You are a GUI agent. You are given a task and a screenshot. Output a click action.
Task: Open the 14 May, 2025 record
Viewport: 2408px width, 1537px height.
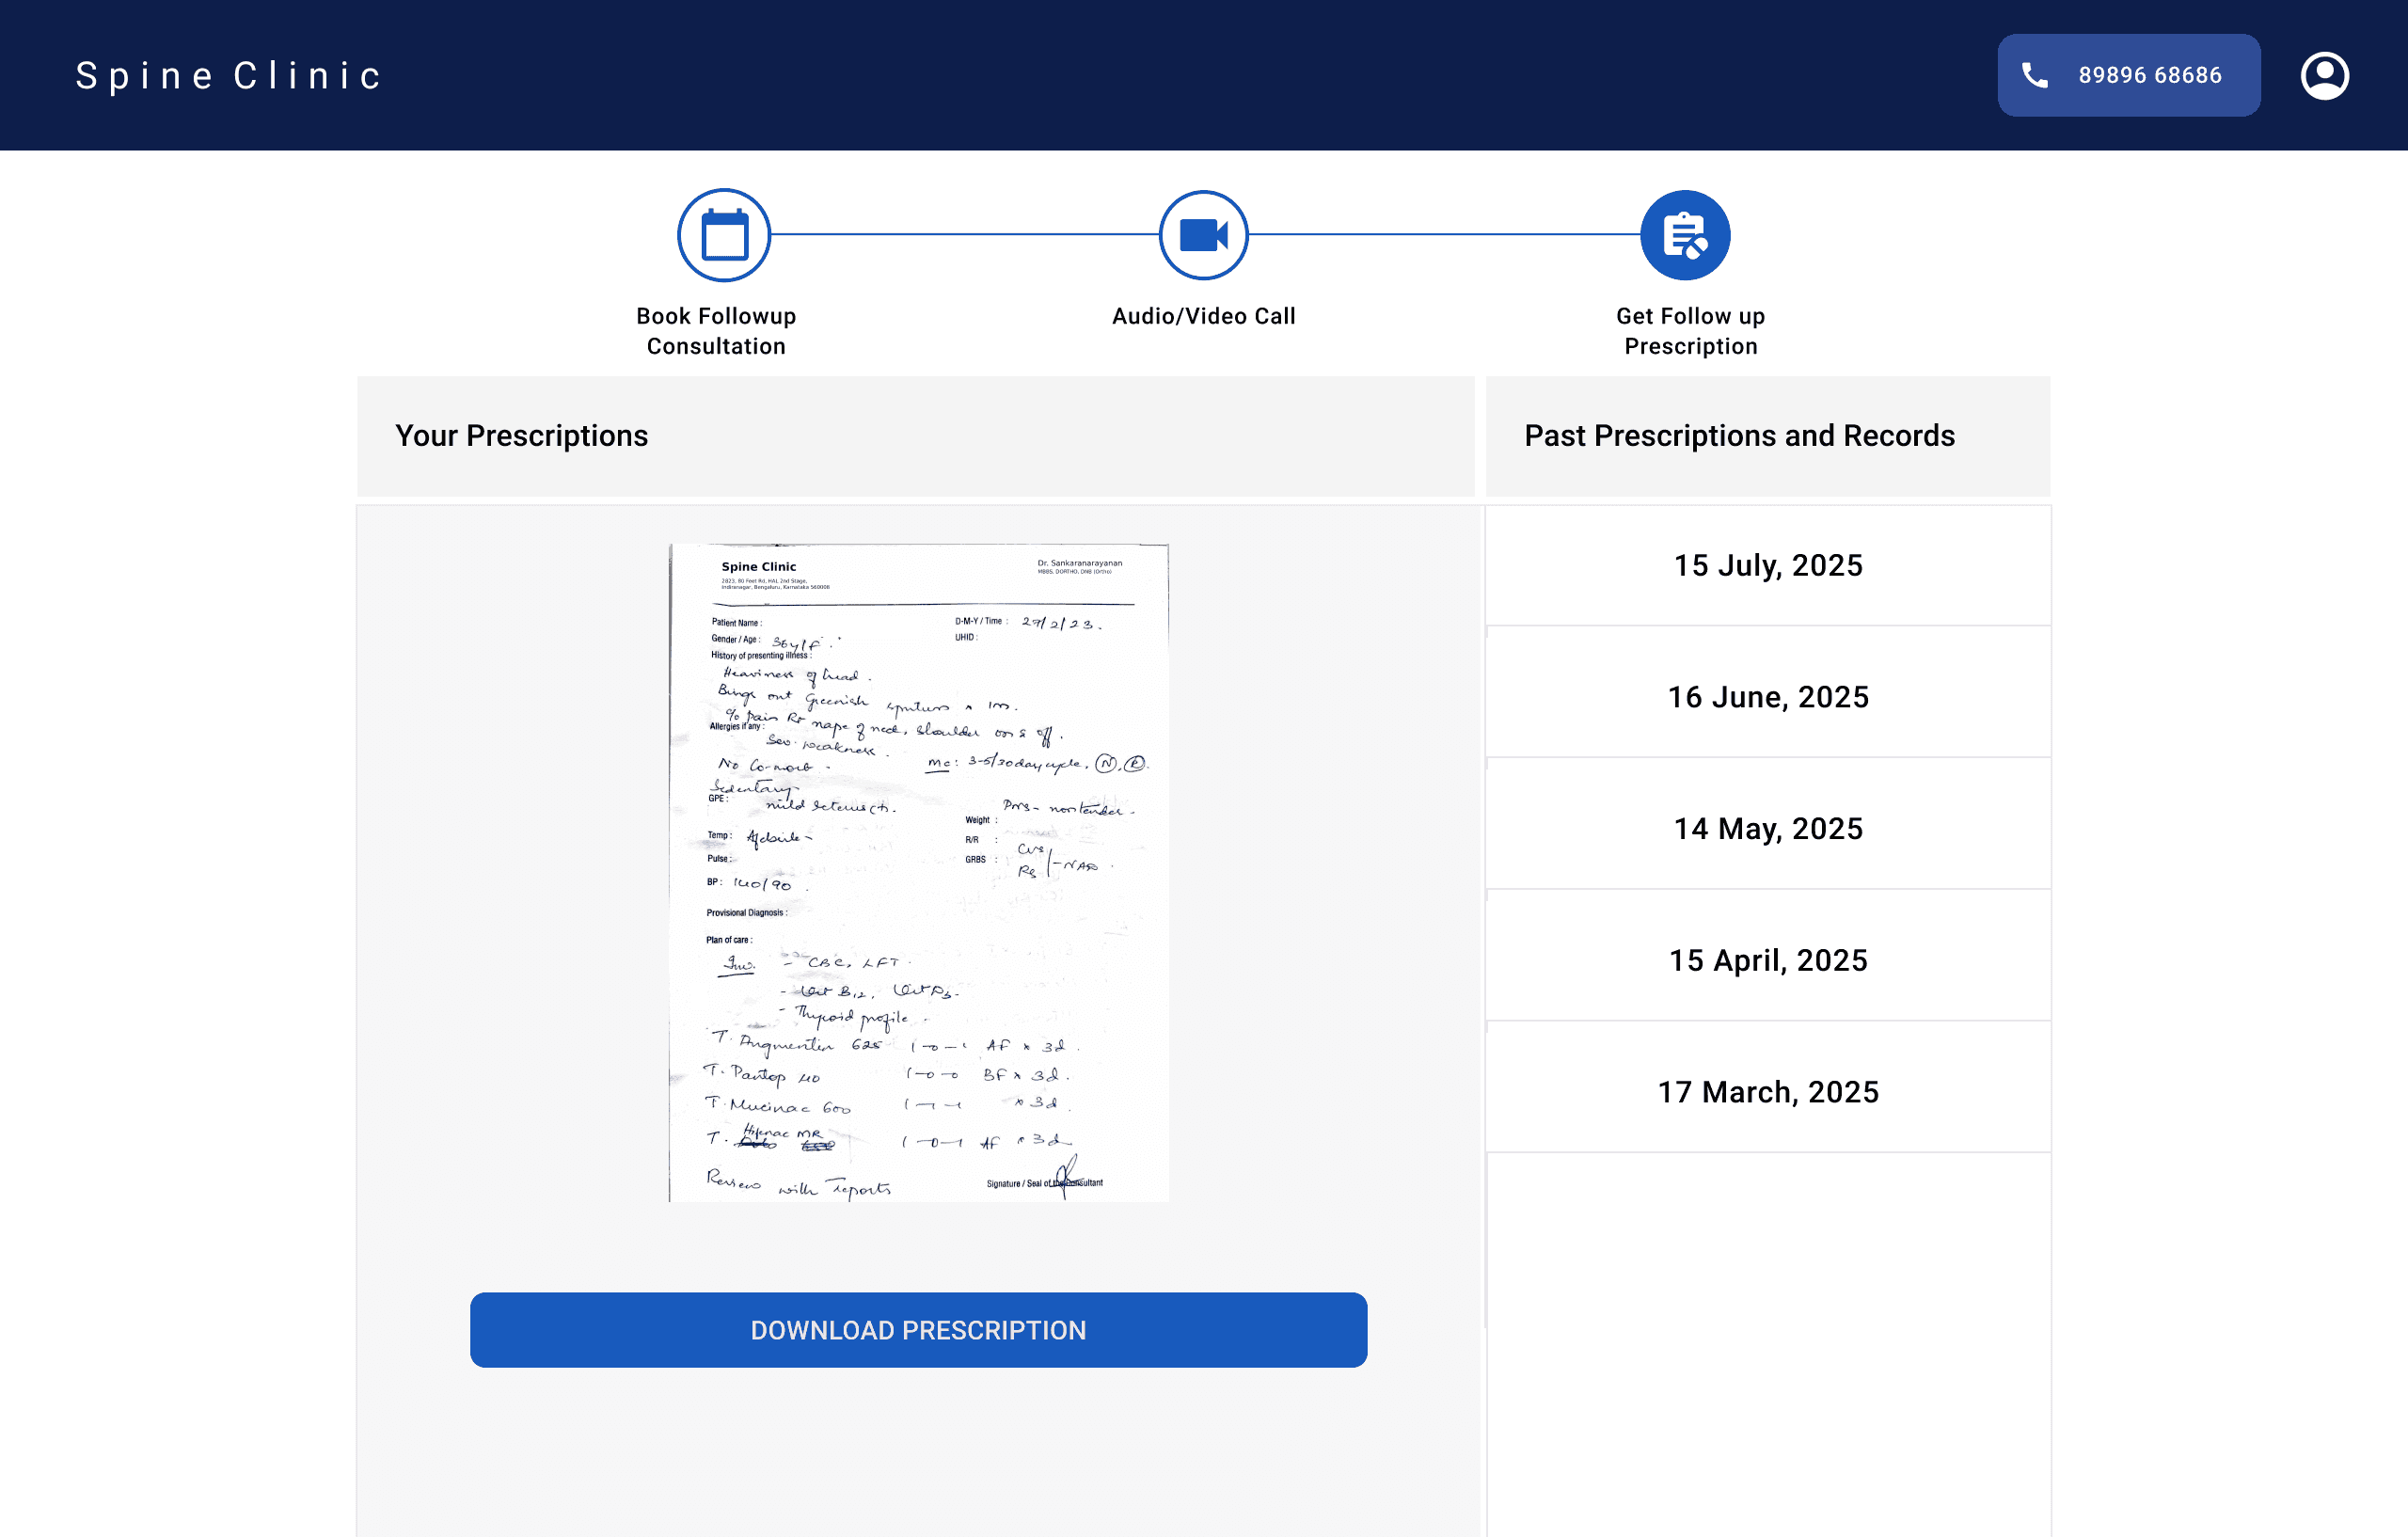pyautogui.click(x=1767, y=829)
